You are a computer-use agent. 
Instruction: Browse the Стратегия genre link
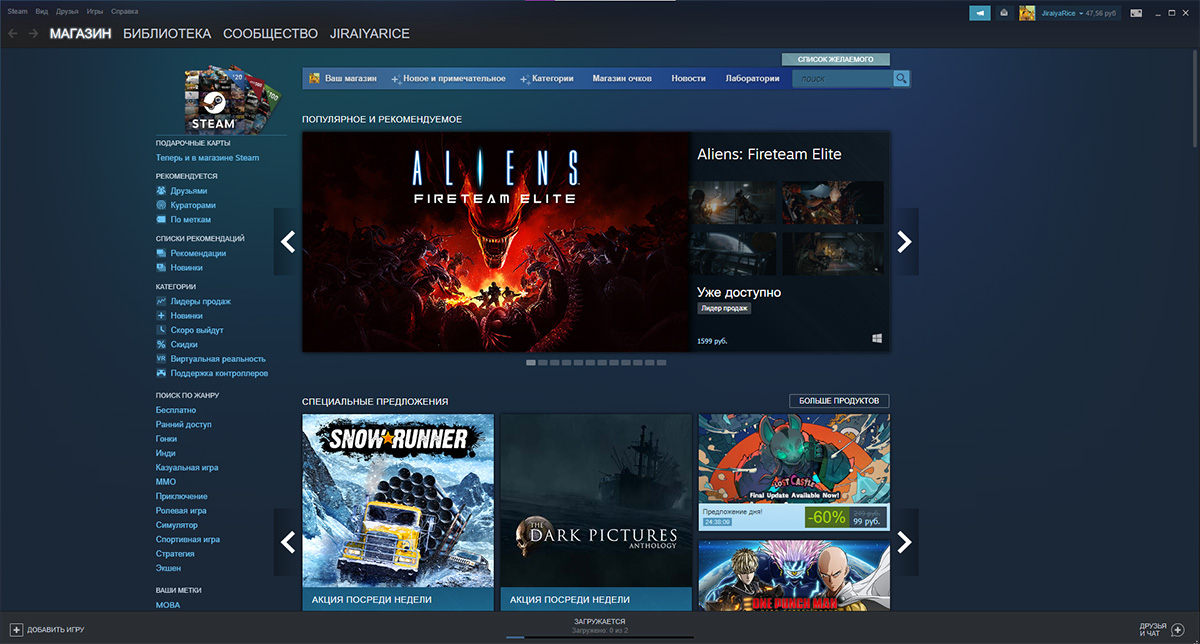point(175,553)
